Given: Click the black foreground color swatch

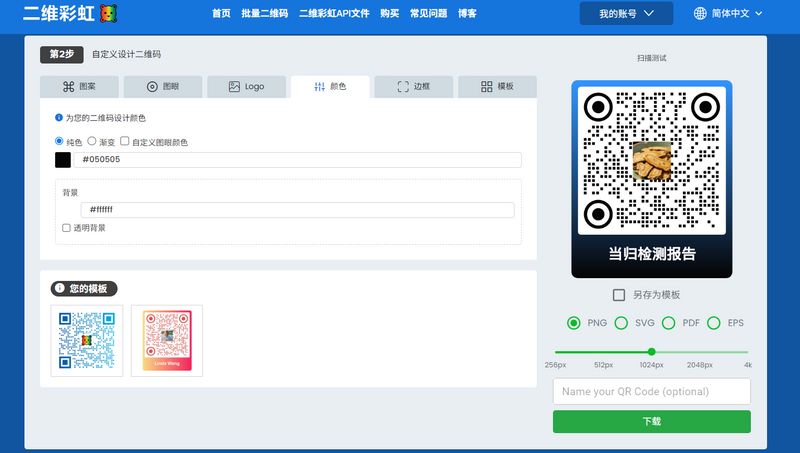Looking at the screenshot, I should (x=63, y=160).
